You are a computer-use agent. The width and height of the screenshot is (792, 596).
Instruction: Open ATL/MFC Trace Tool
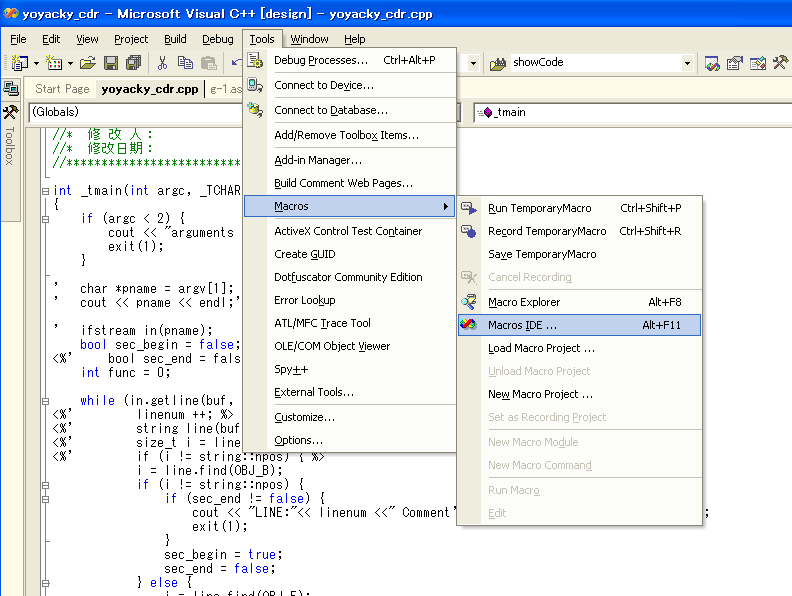pos(350,323)
